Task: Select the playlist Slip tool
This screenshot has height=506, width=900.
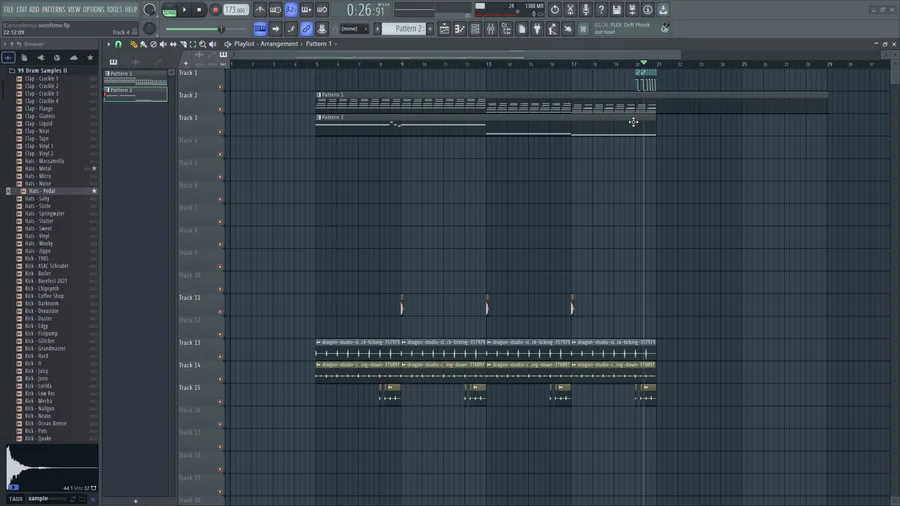Action: click(173, 44)
